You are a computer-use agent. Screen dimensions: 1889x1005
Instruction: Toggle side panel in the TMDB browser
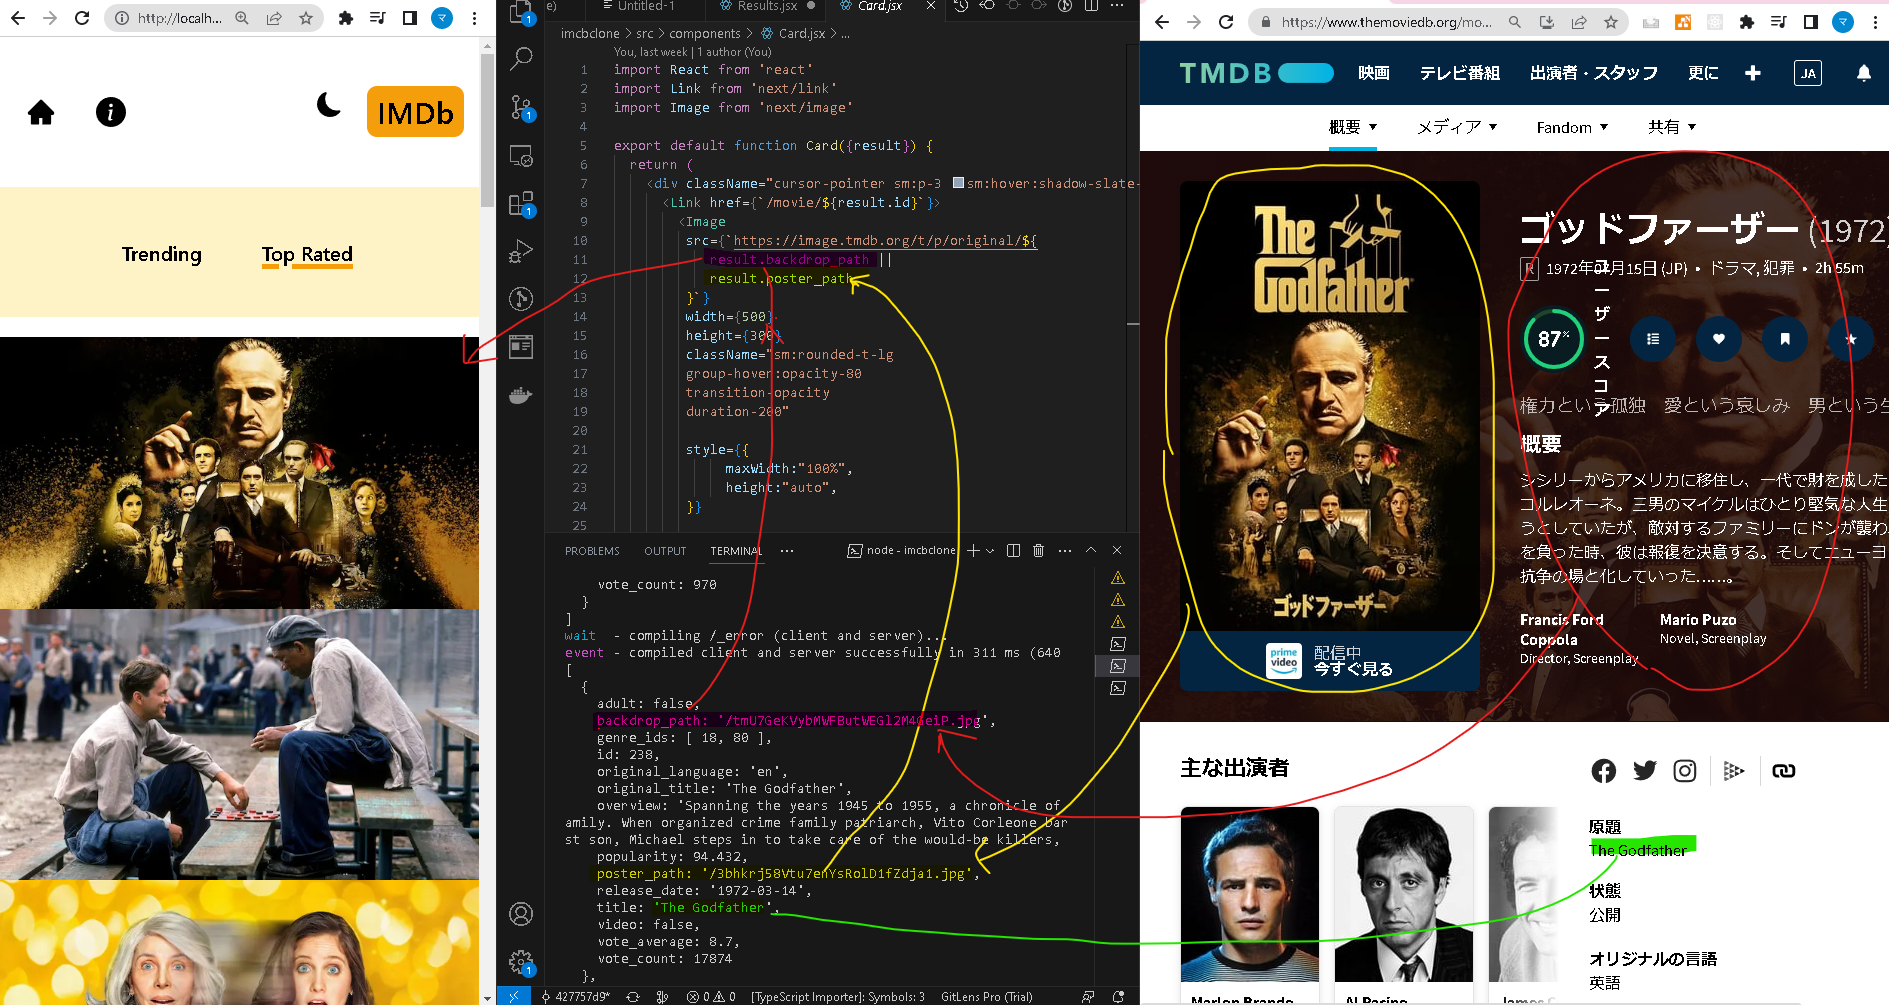point(1811,22)
